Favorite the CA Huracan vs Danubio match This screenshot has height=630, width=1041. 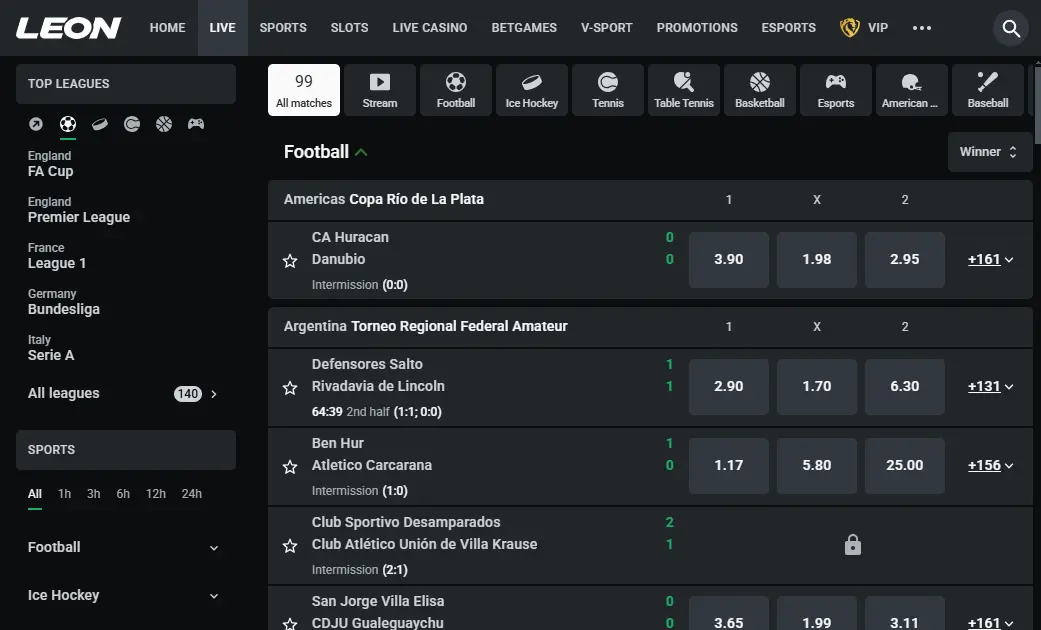click(x=290, y=261)
